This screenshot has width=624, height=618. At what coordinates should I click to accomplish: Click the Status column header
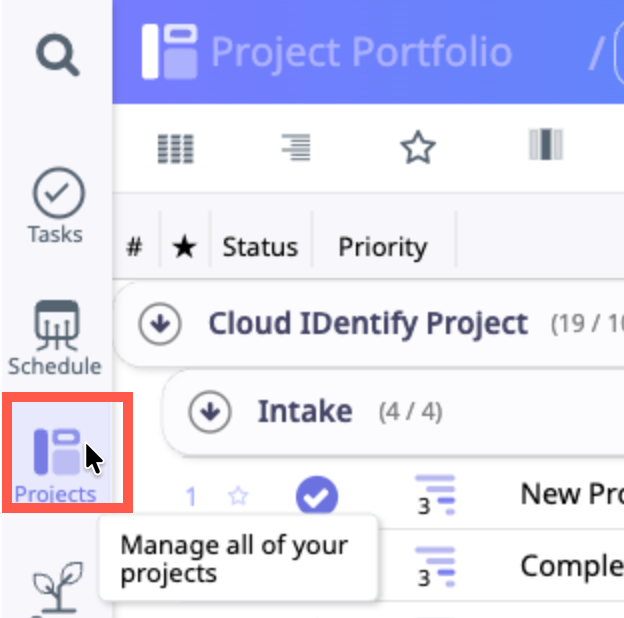click(x=260, y=247)
